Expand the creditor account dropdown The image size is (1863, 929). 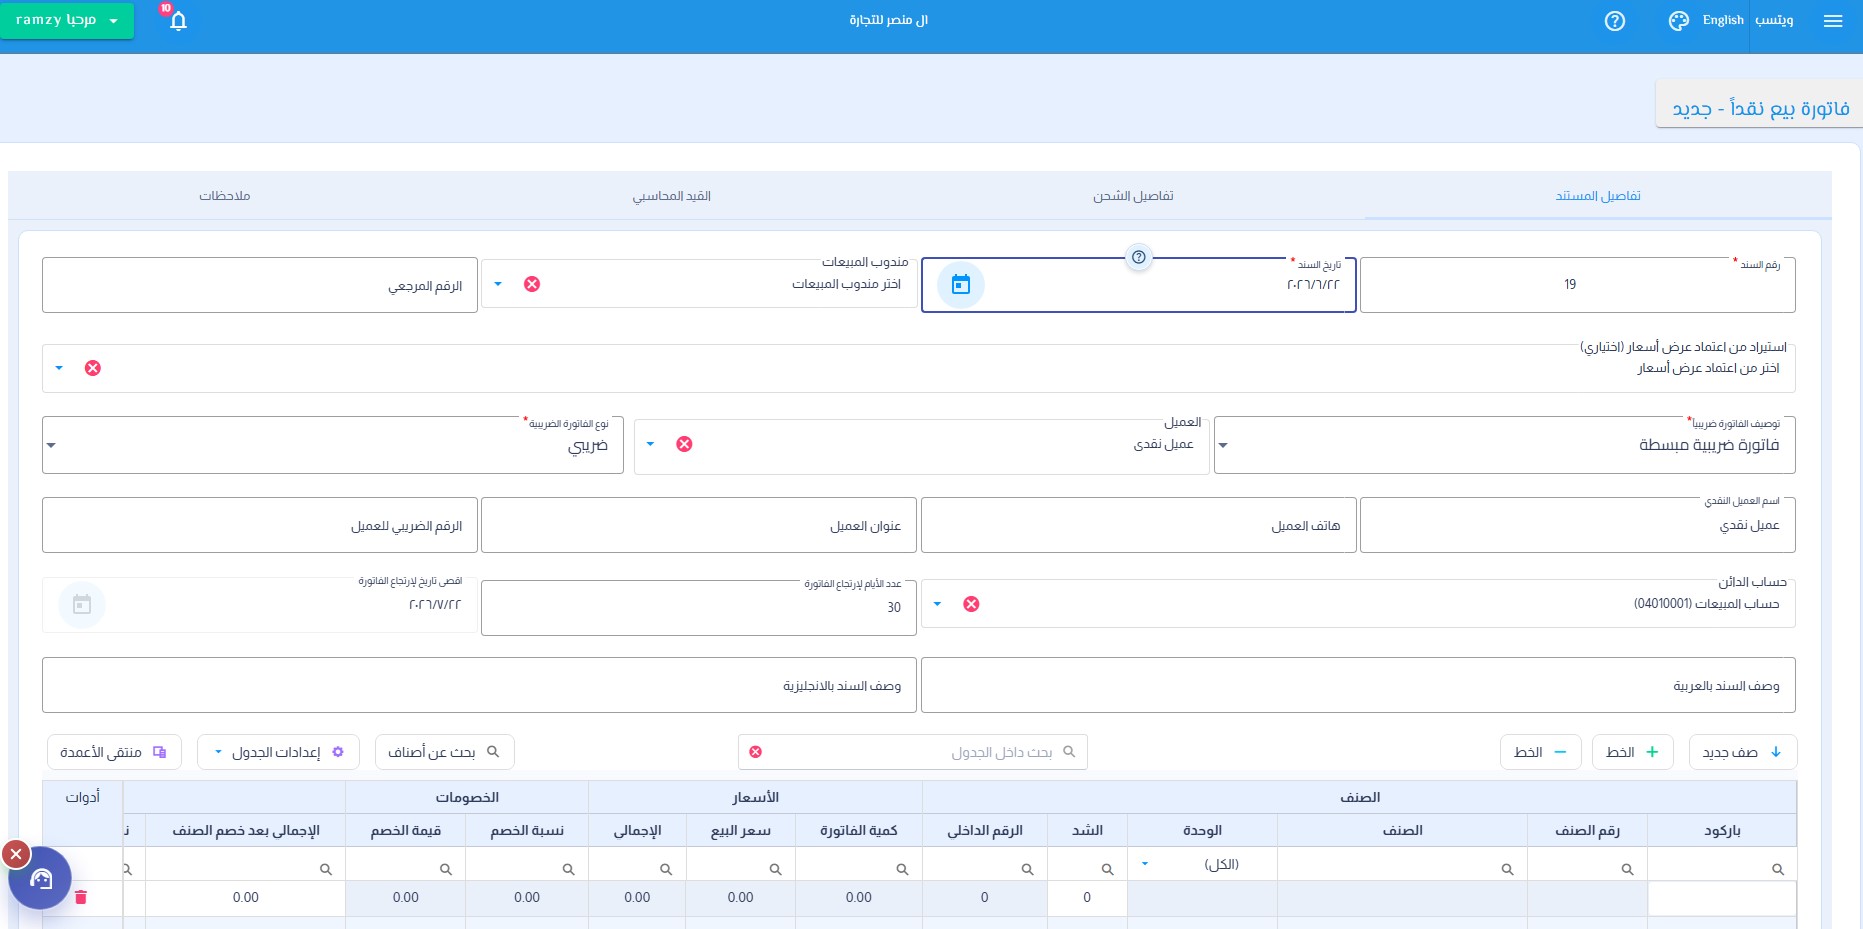tap(937, 604)
